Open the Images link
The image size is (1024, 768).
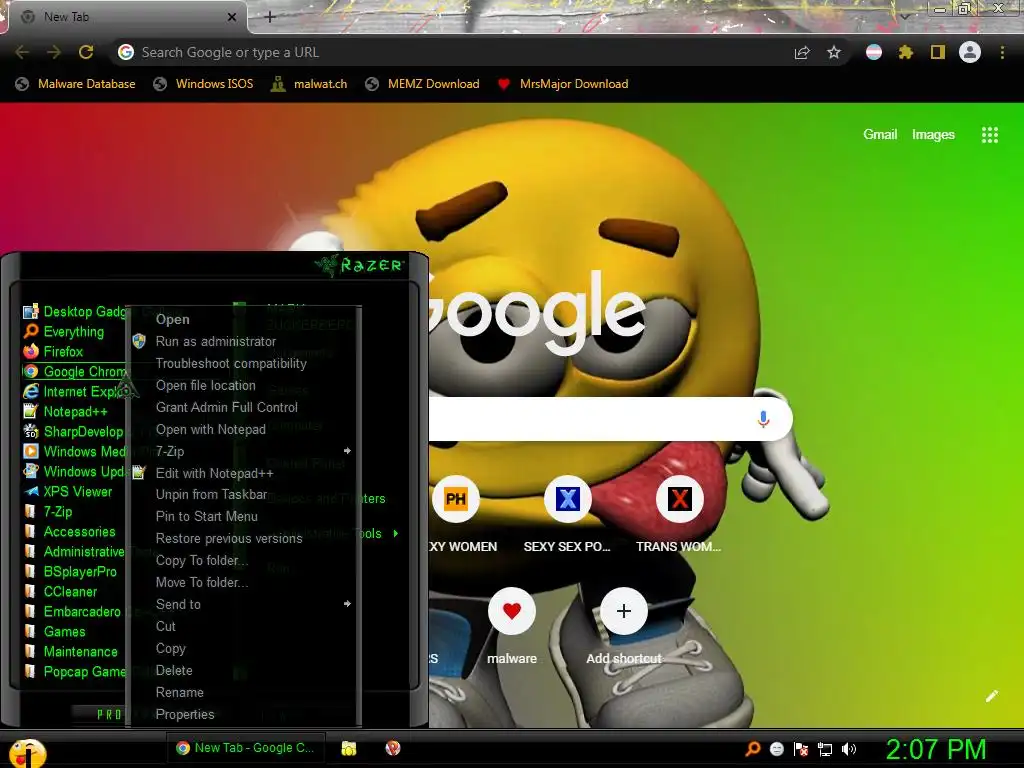933,135
